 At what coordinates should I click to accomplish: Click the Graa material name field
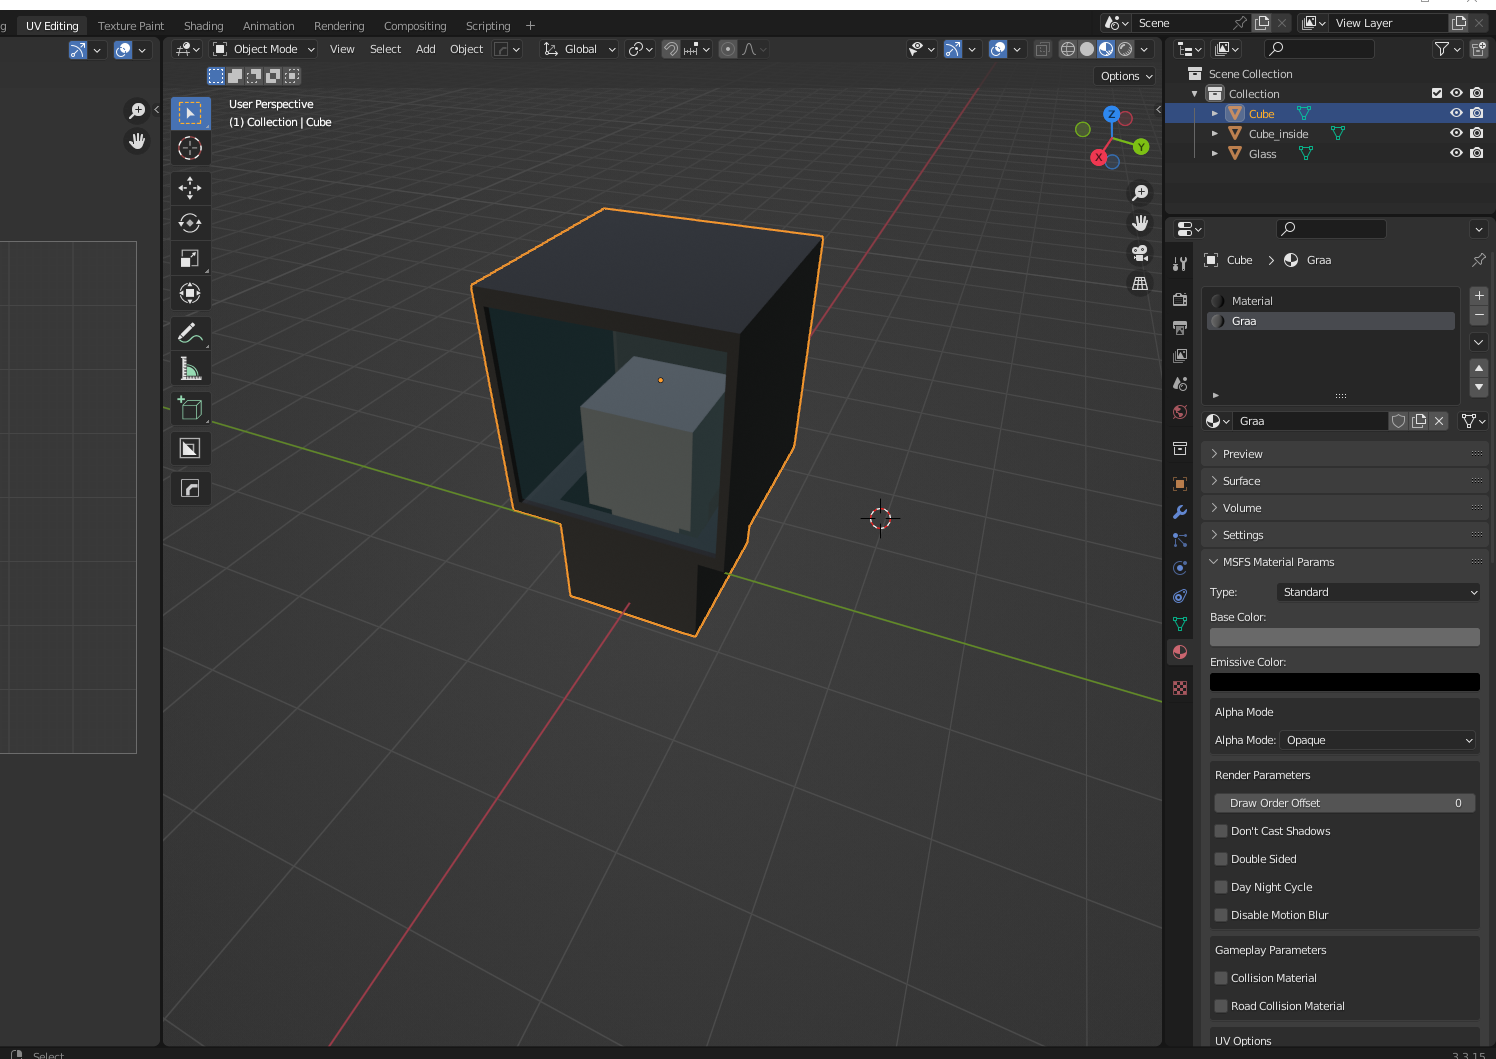(x=1310, y=420)
